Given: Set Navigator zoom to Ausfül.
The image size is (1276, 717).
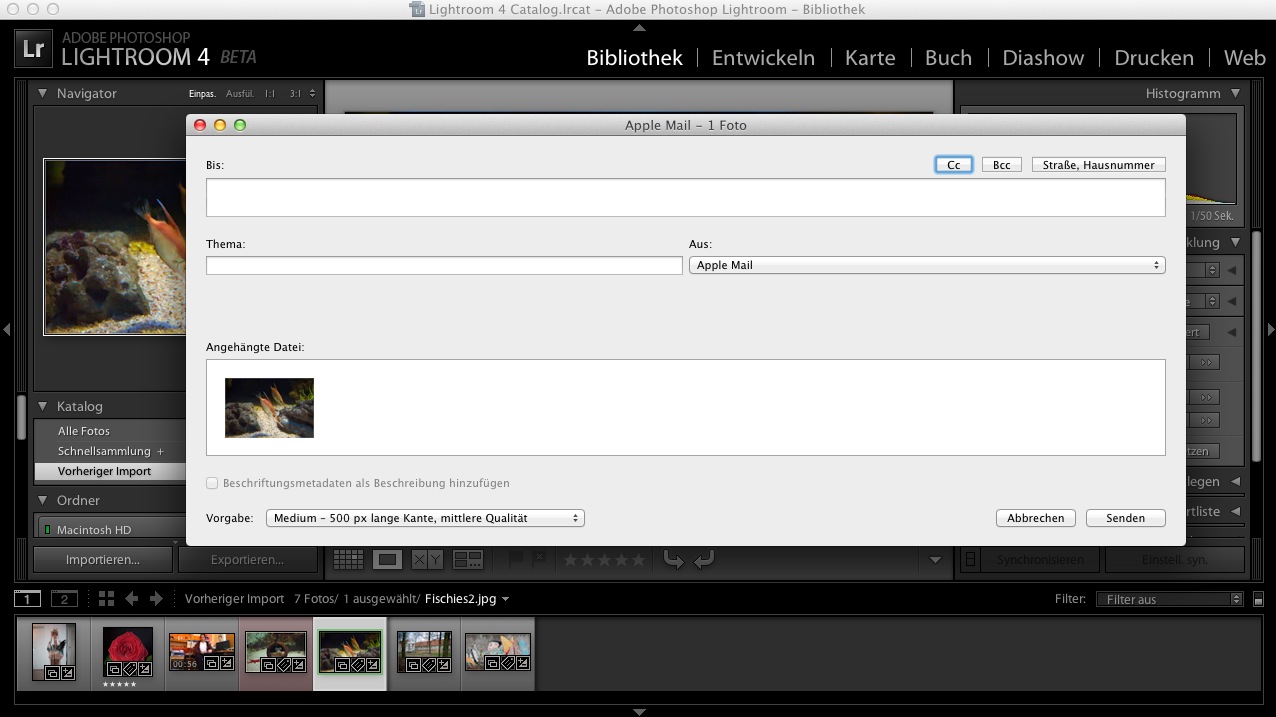Looking at the screenshot, I should (240, 94).
